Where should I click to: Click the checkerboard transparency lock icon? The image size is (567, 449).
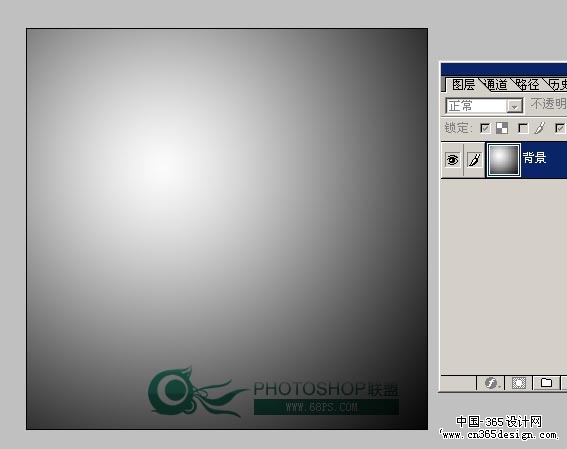pyautogui.click(x=502, y=128)
